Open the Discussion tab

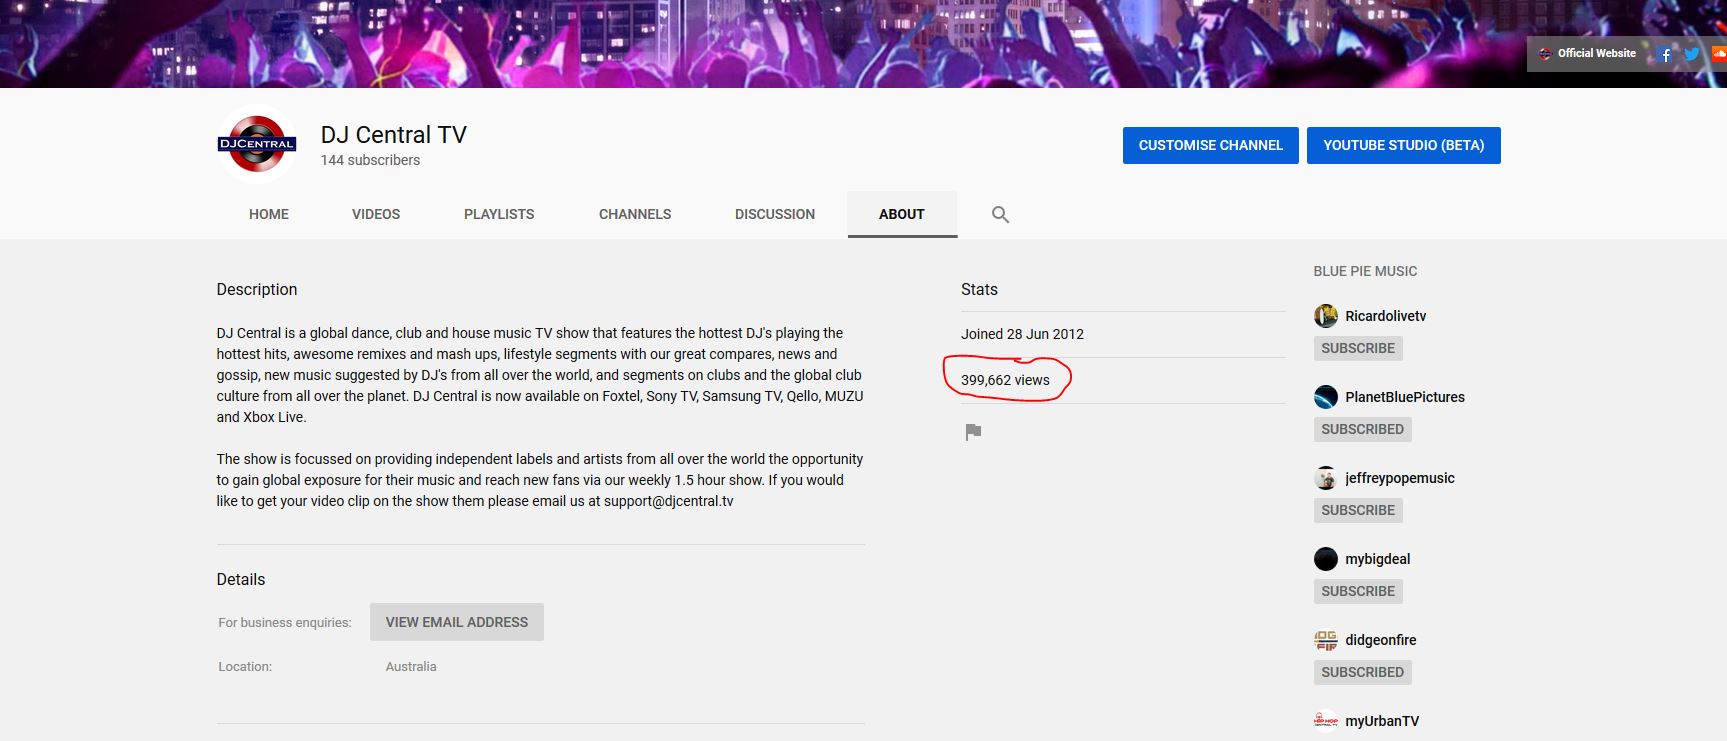click(x=775, y=214)
